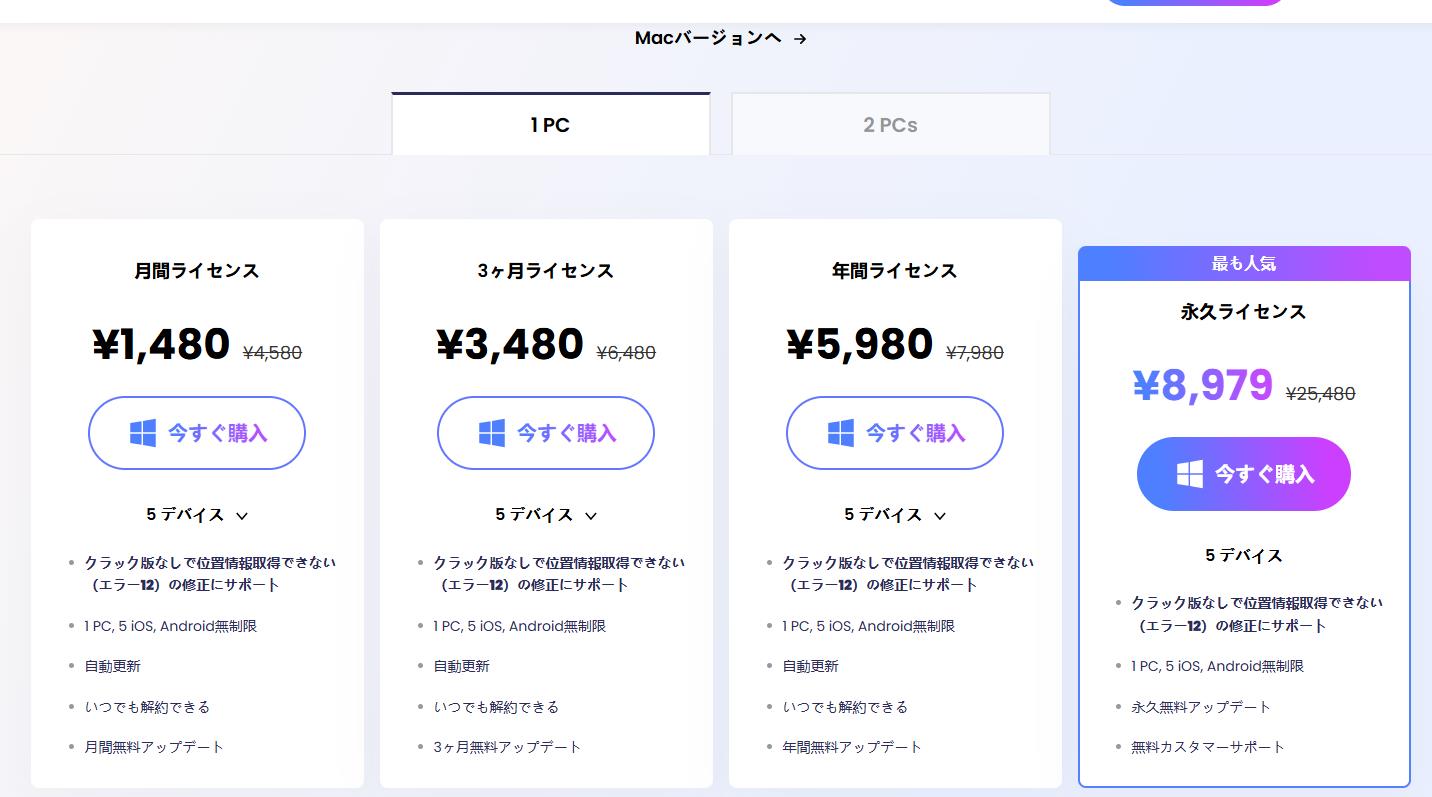
Task: Click いつでも解約できる in the annual license card
Action: (x=845, y=707)
